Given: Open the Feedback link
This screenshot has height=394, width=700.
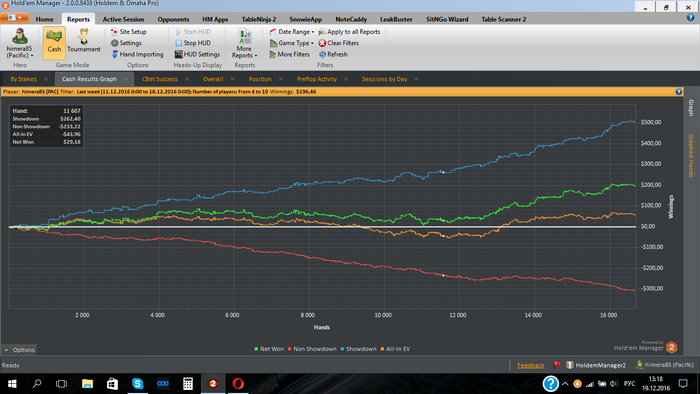Looking at the screenshot, I should [x=530, y=365].
